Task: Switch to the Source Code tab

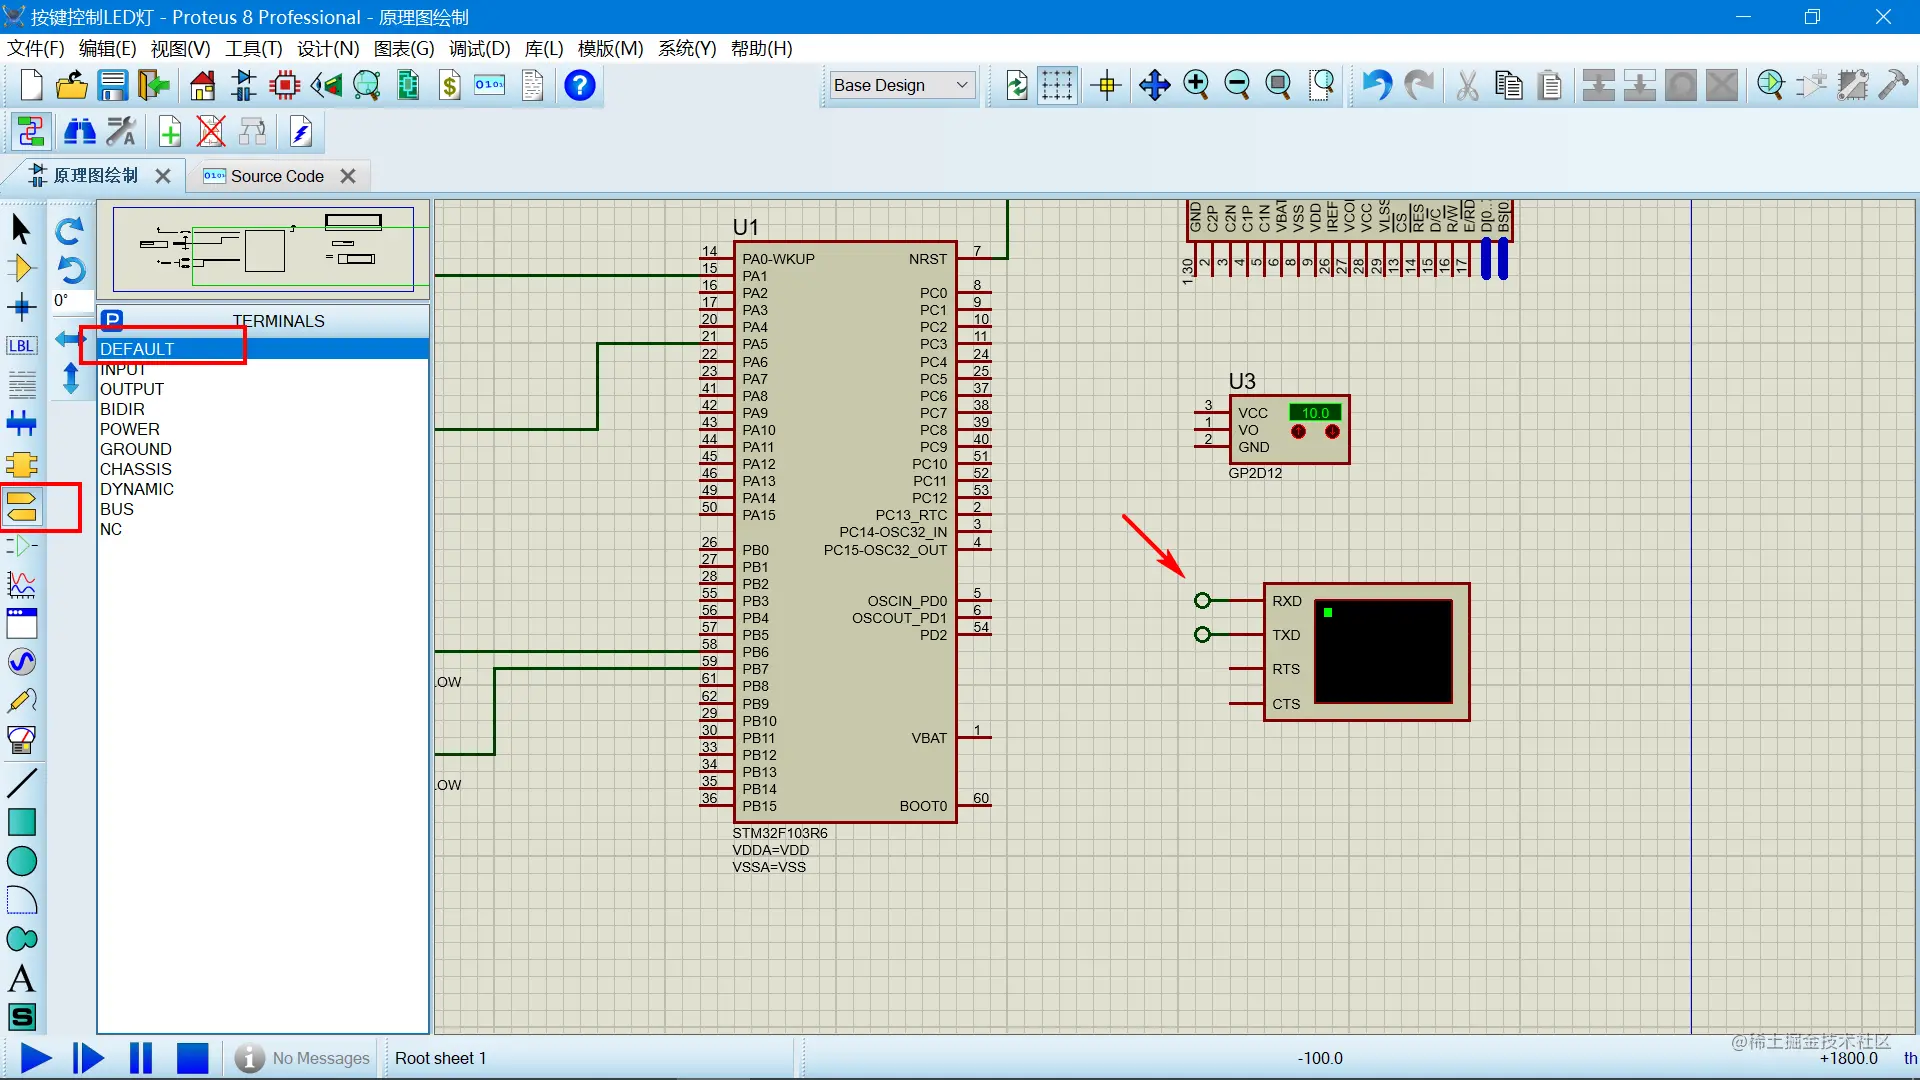Action: tap(277, 176)
